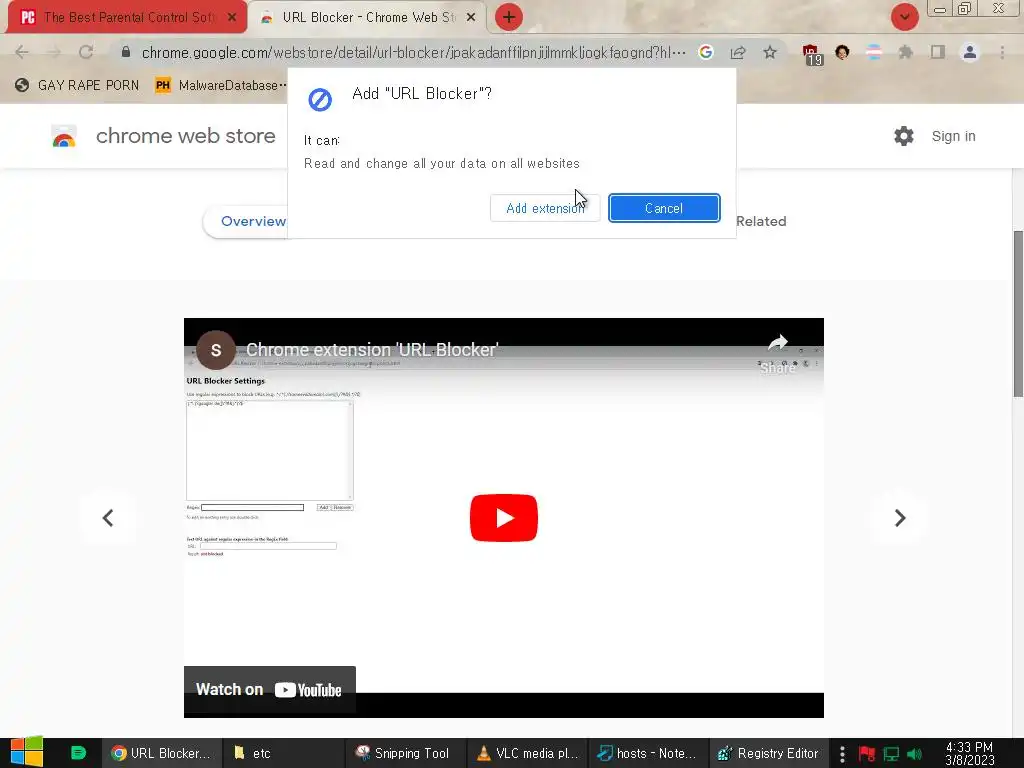Open the etc folder taskbar item

(281, 753)
